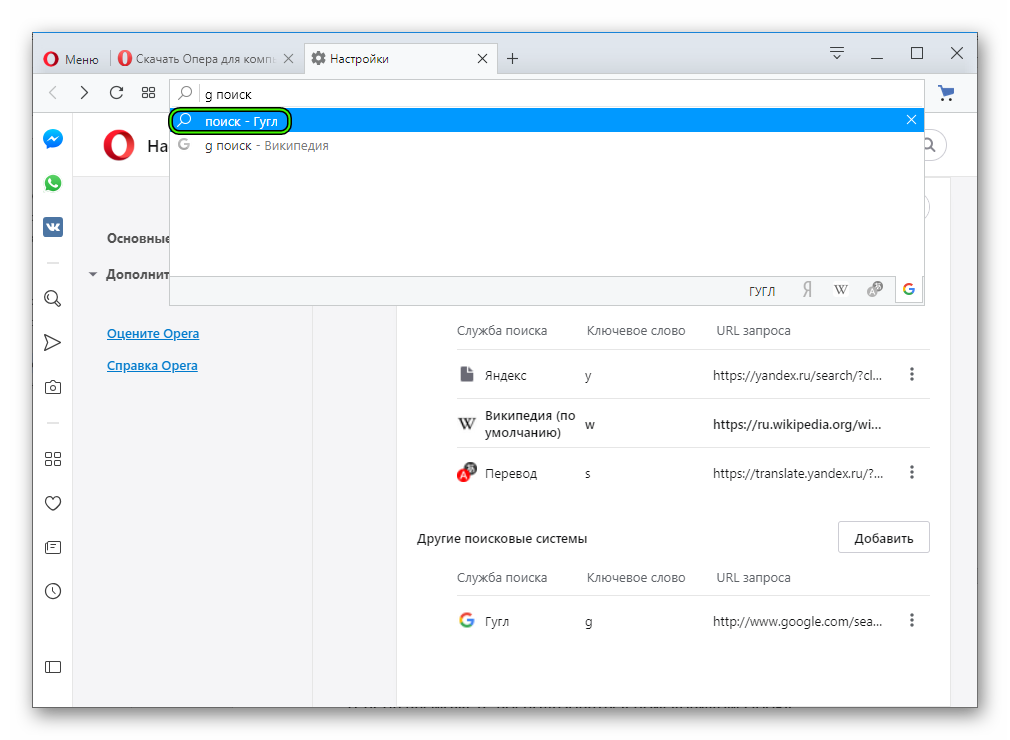1010x740 pixels.
Task: Click the www.google.com search URL
Action: pyautogui.click(x=797, y=621)
